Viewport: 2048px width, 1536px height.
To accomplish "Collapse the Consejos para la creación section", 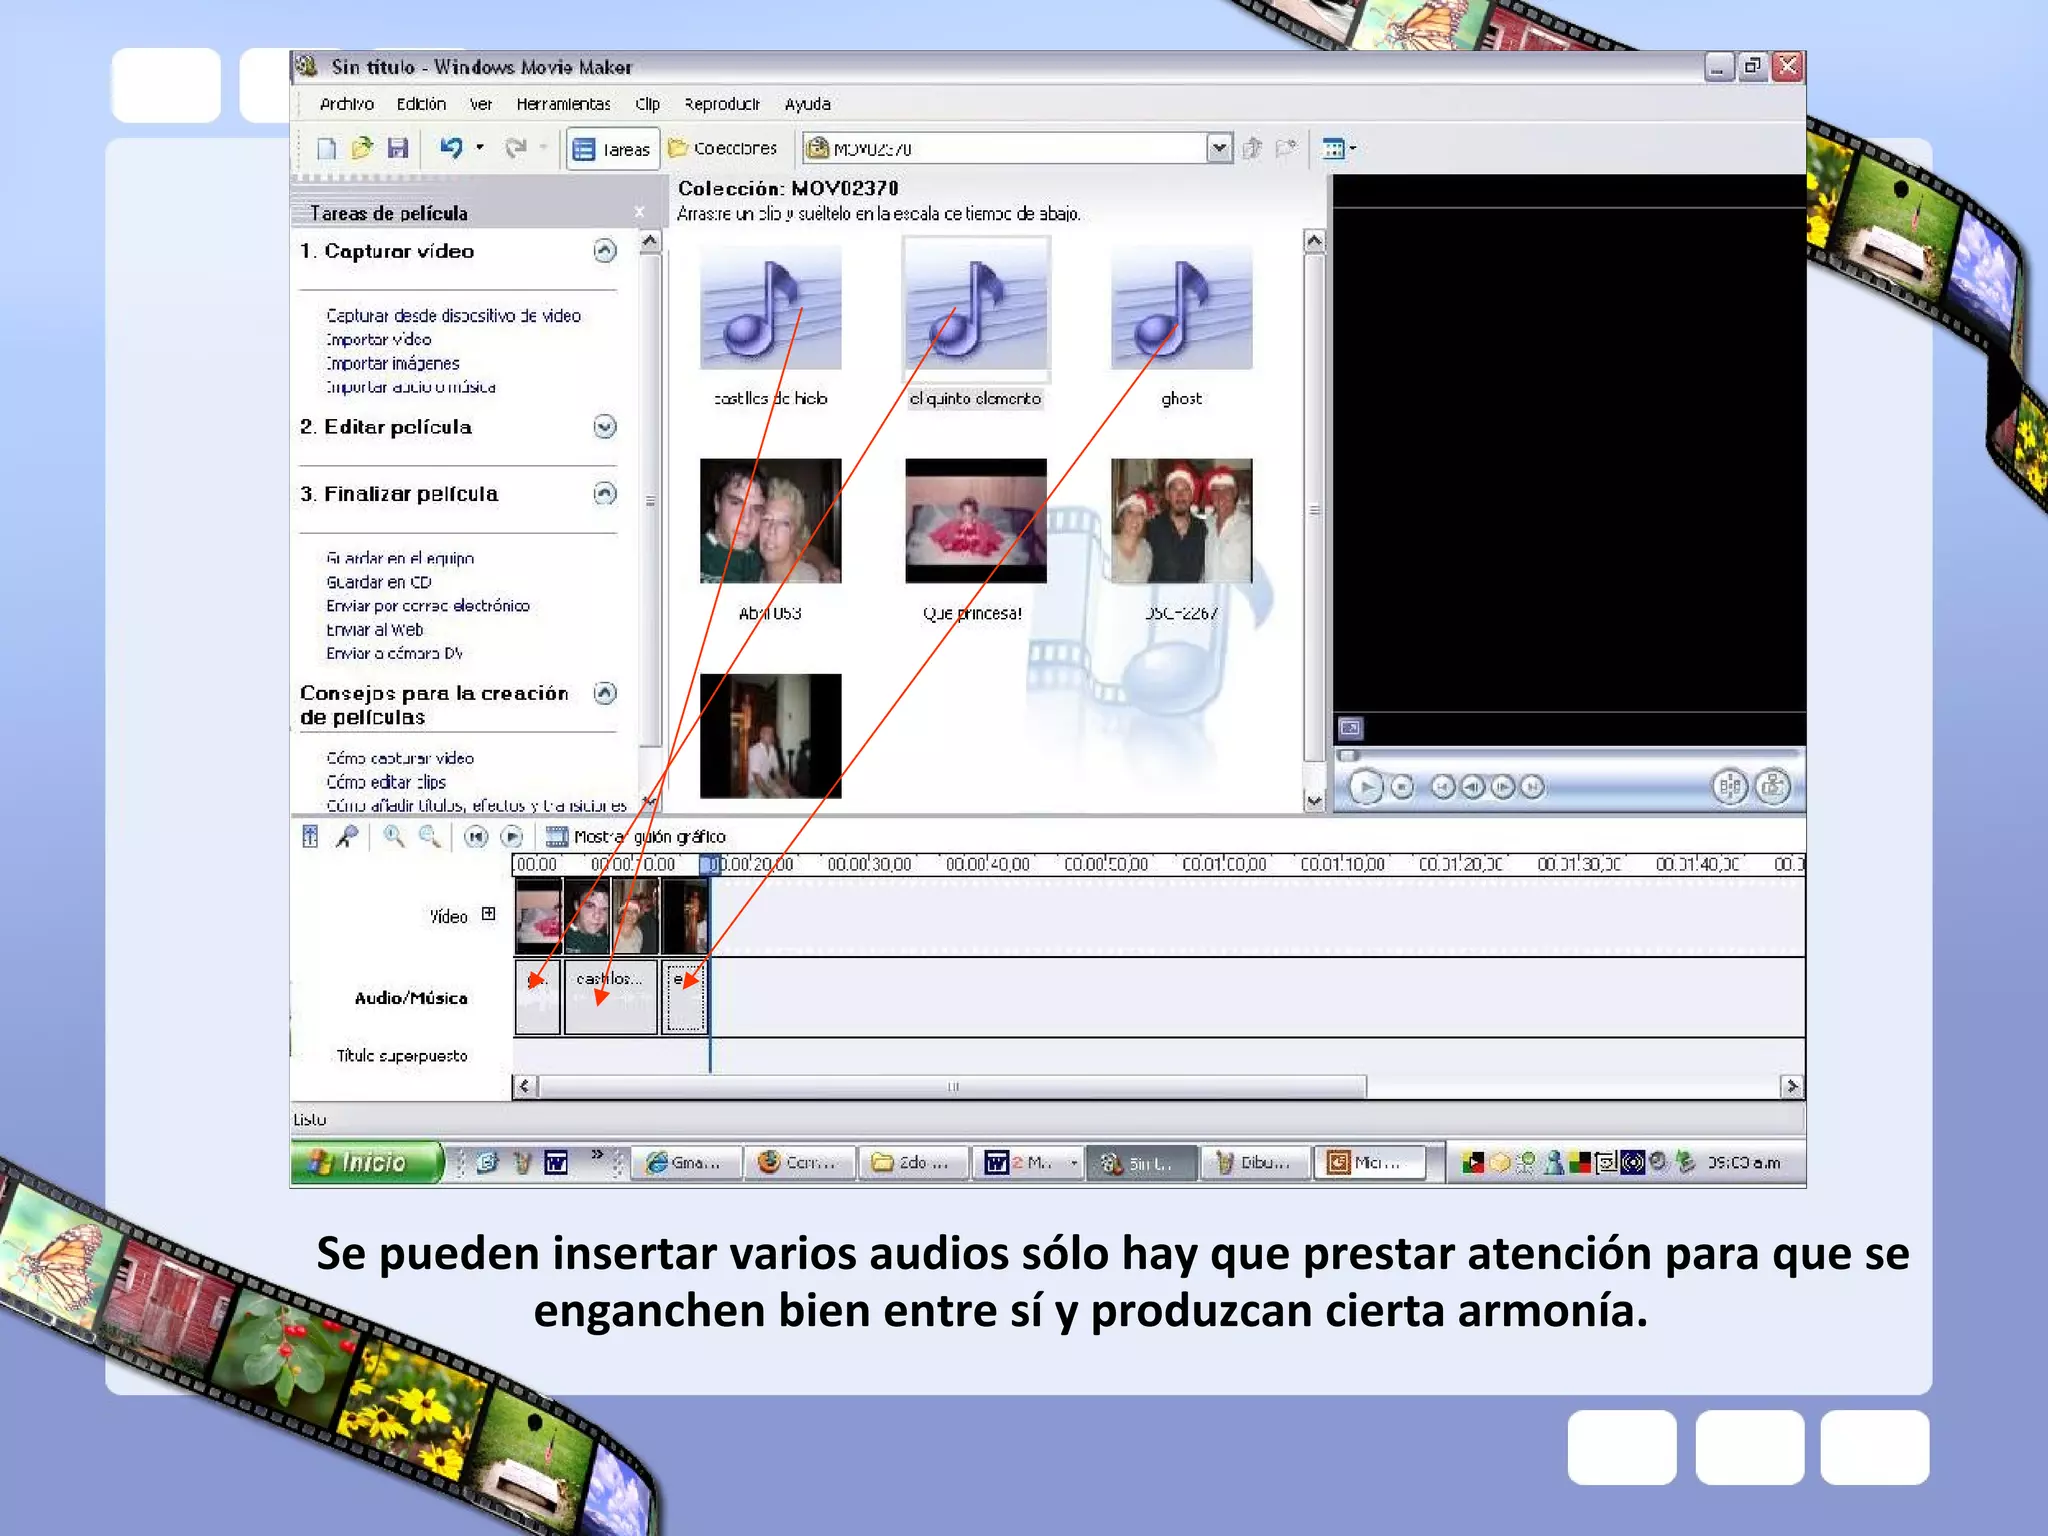I will 604,693.
